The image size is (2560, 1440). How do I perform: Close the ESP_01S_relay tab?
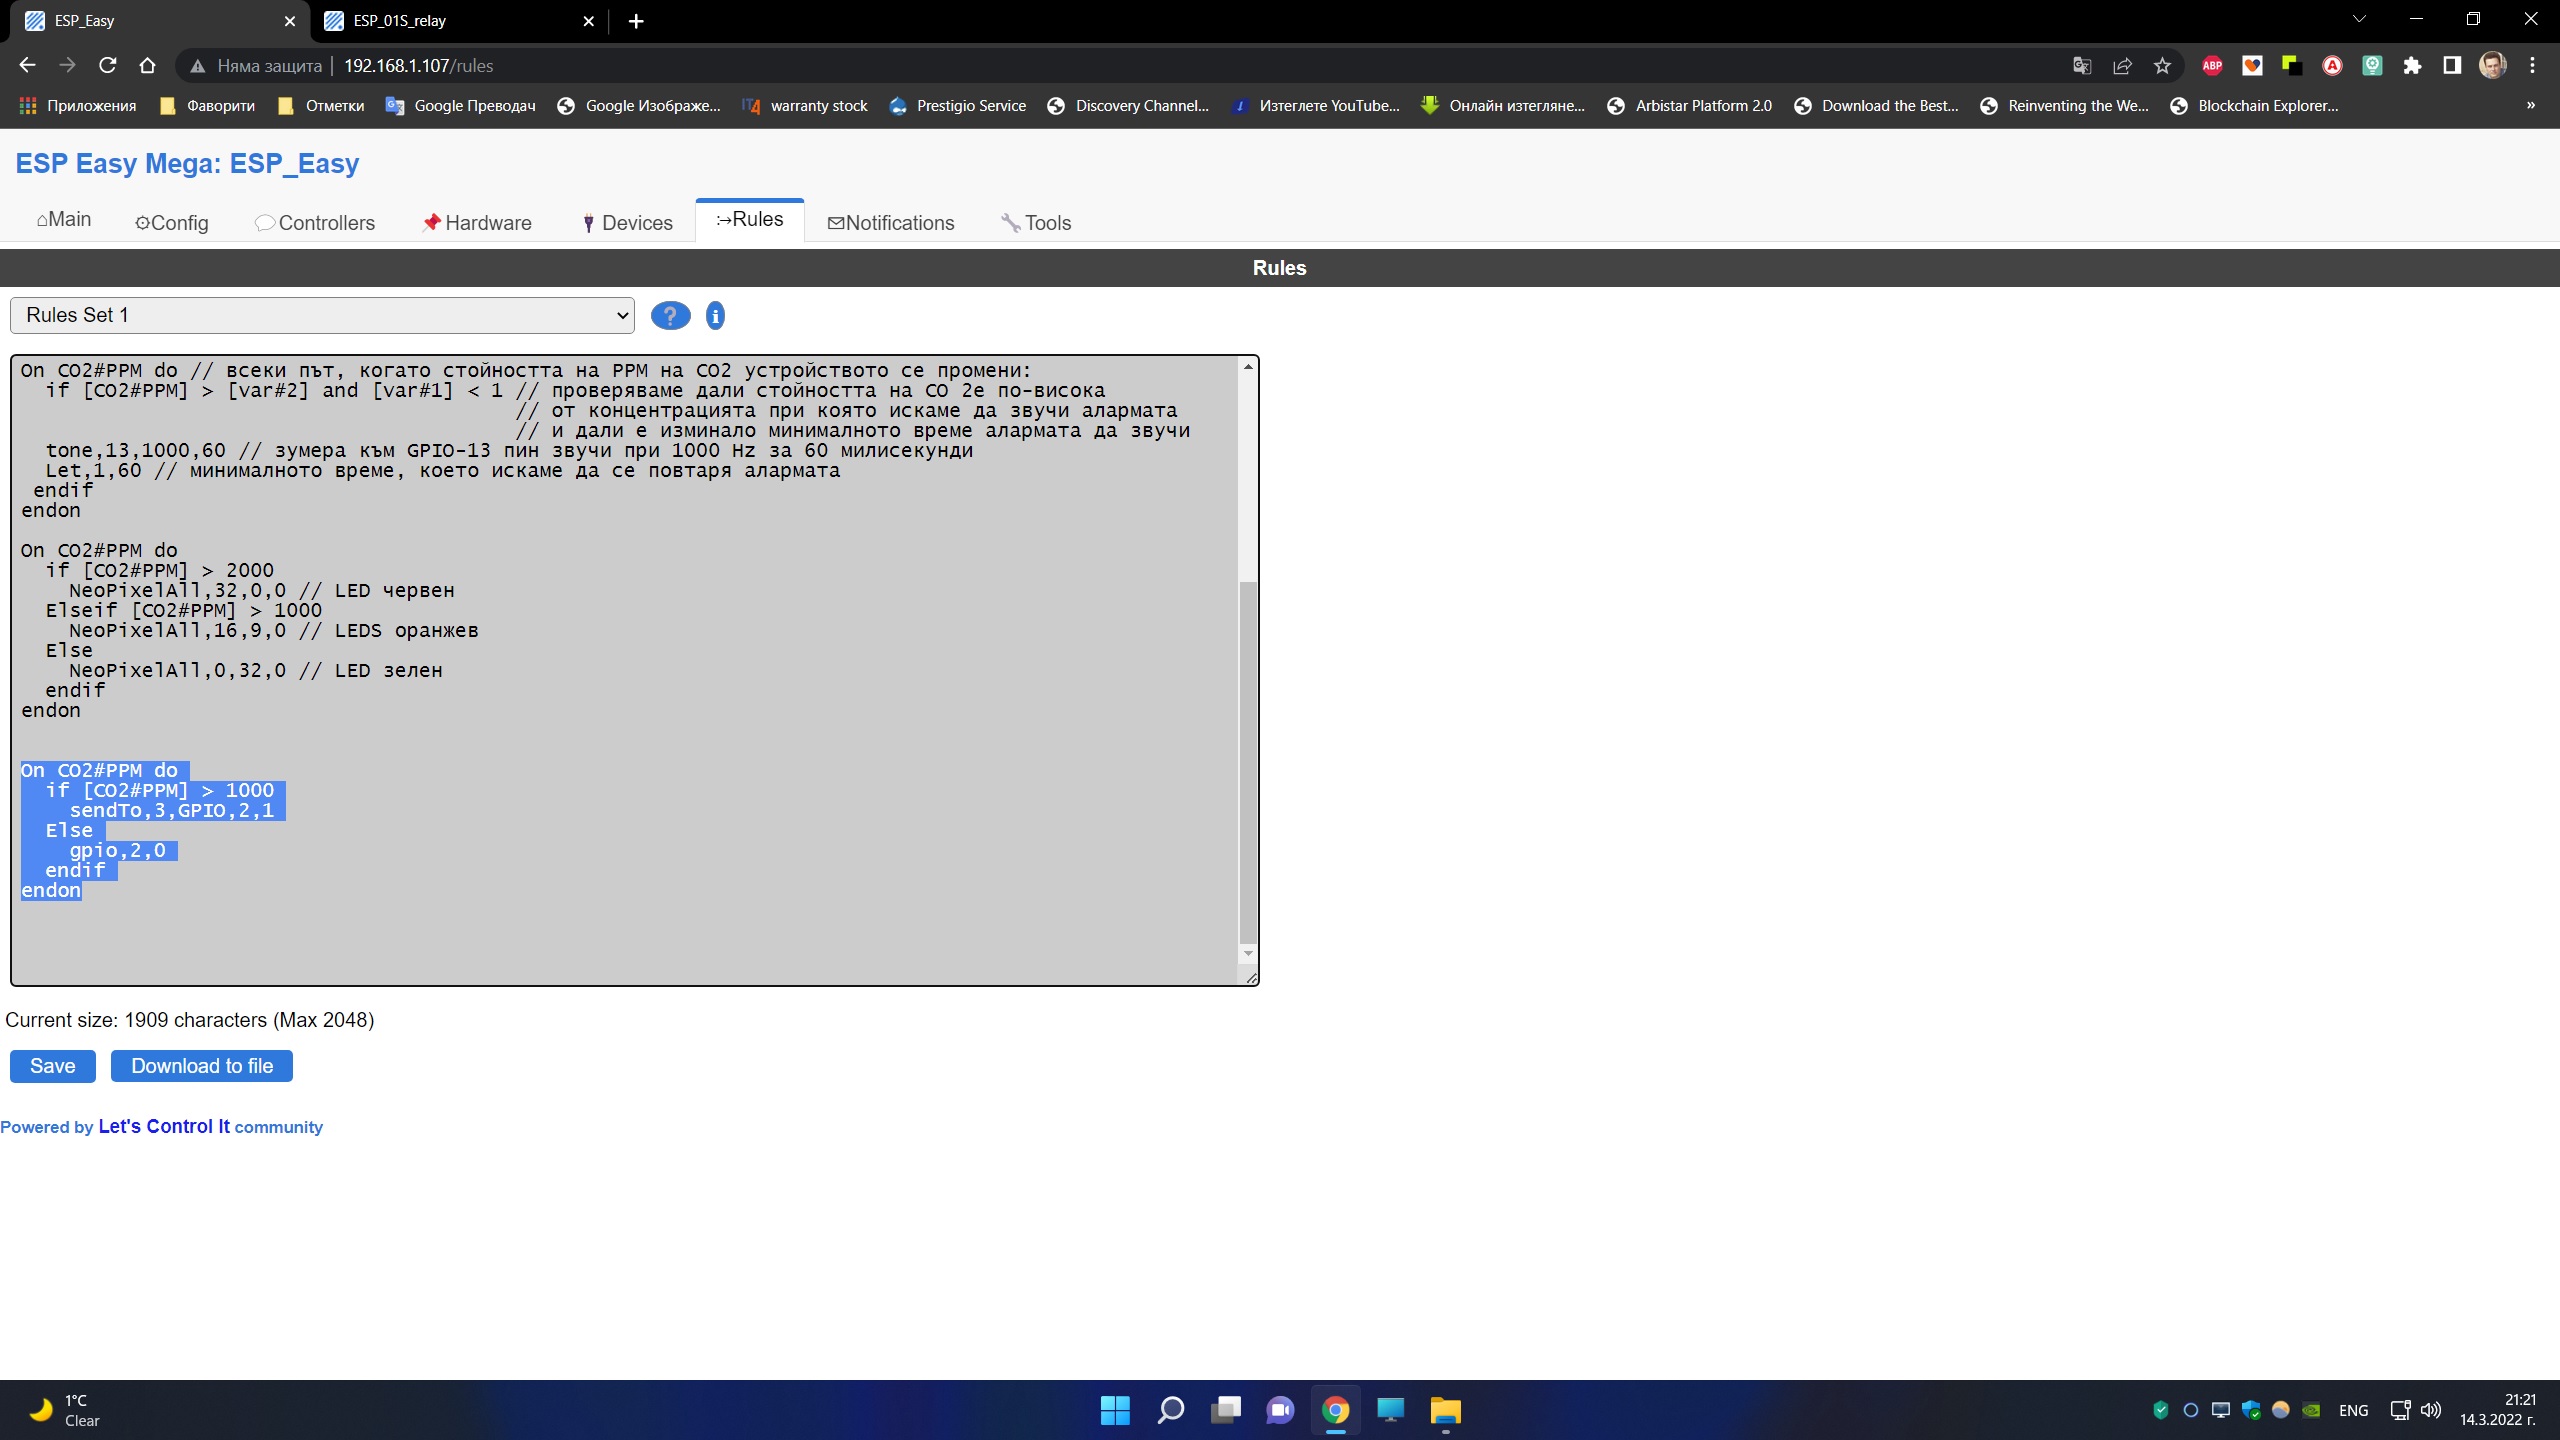(588, 21)
